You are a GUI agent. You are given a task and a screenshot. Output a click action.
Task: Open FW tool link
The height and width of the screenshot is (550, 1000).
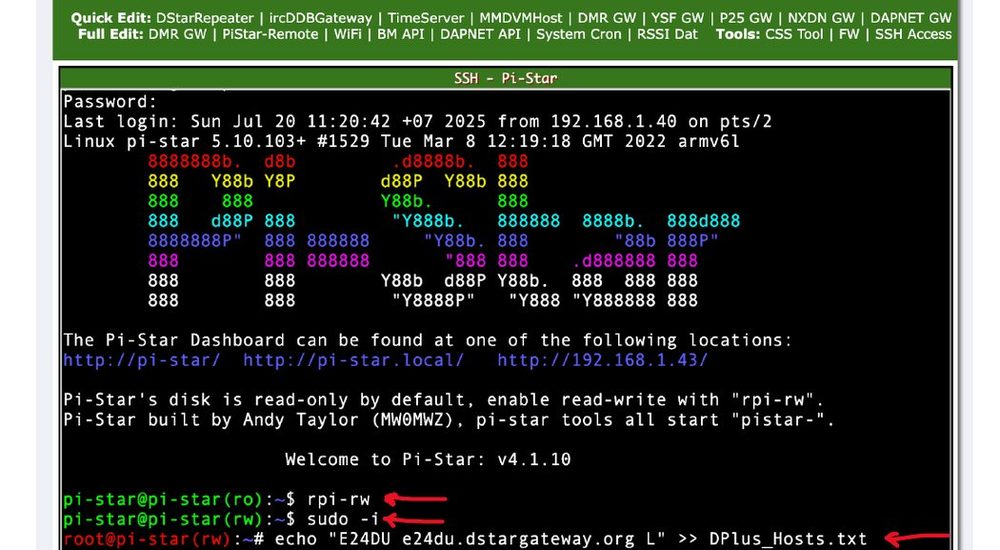point(849,34)
